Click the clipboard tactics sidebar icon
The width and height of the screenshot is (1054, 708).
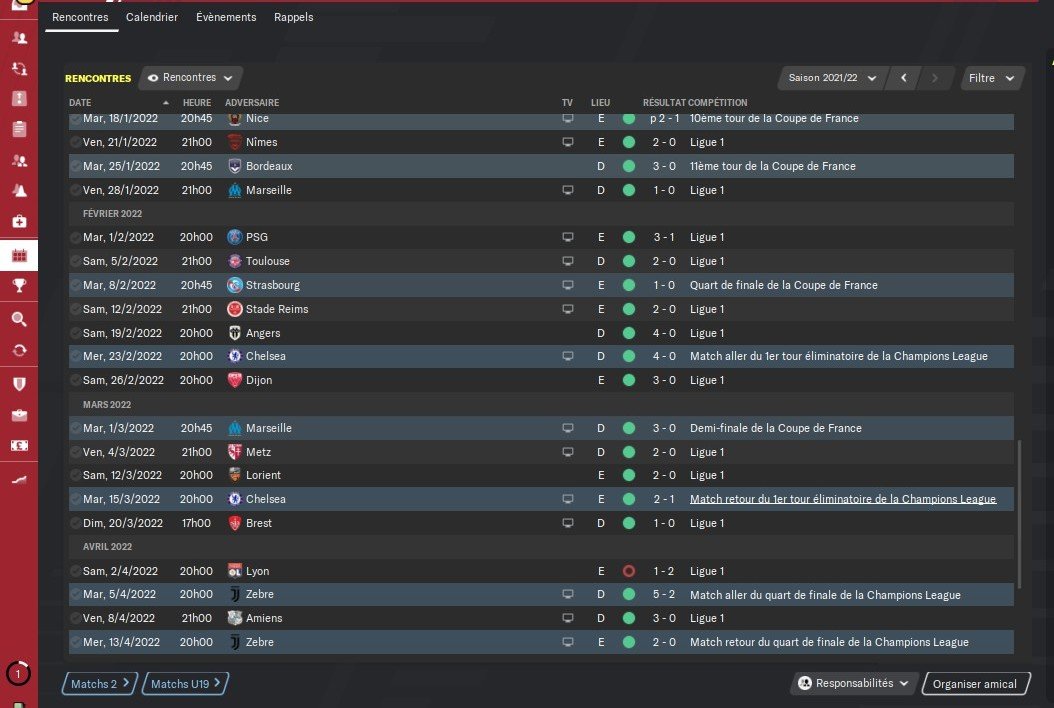coord(19,129)
